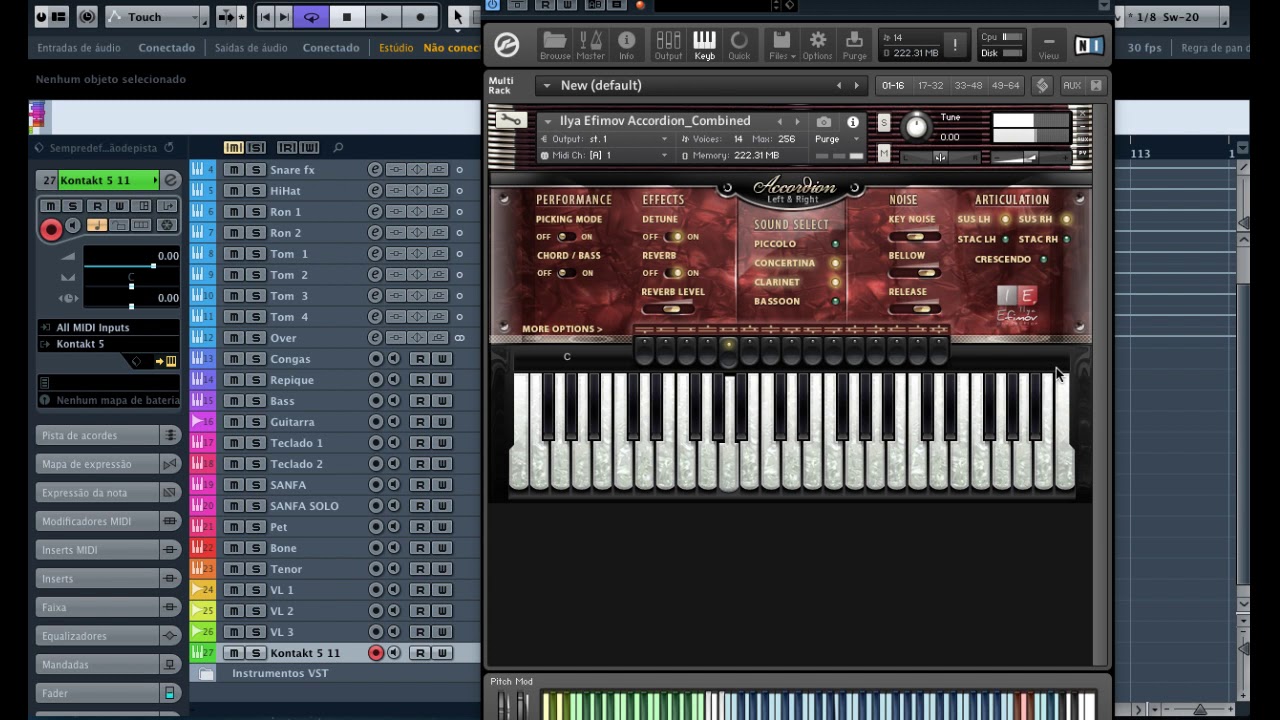Viewport: 1280px width, 720px height.
Task: Toggle the Keyb on-screen keyboard button
Action: pyautogui.click(x=705, y=44)
